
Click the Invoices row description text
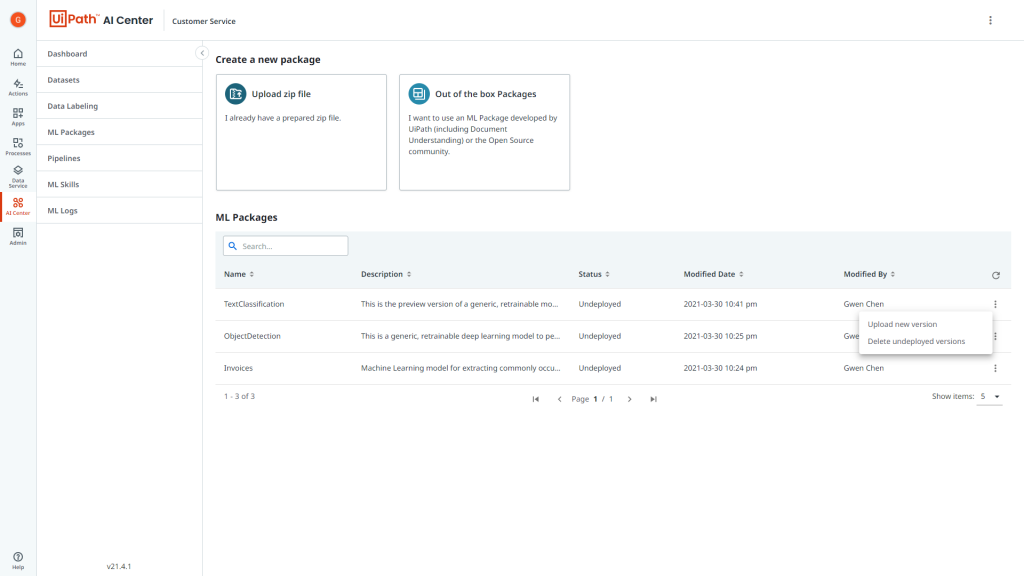(x=460, y=368)
